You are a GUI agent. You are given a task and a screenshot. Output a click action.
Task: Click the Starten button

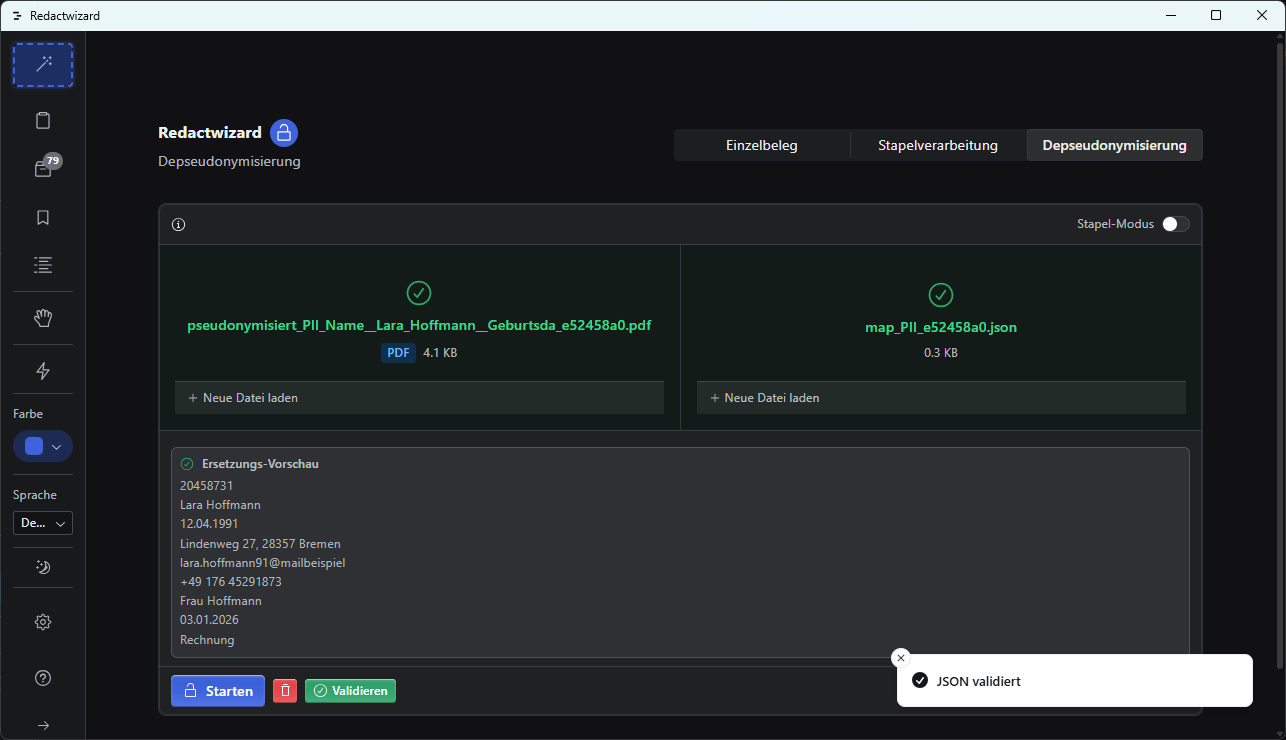click(x=218, y=691)
